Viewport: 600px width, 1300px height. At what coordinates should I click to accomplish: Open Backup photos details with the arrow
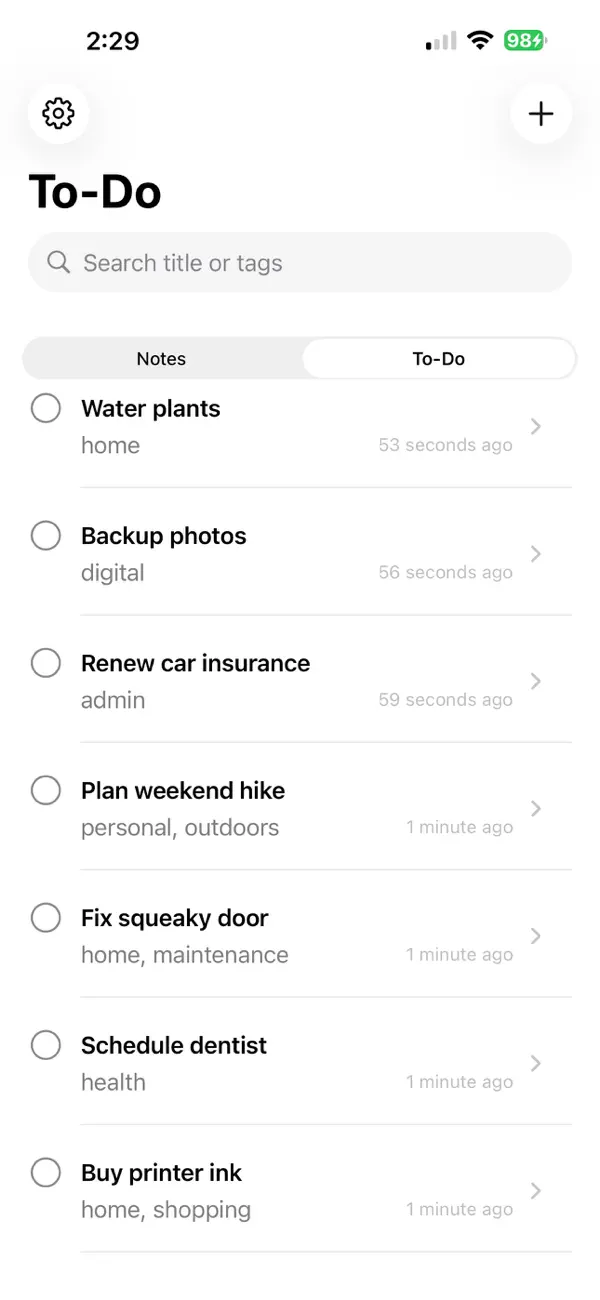click(x=536, y=553)
